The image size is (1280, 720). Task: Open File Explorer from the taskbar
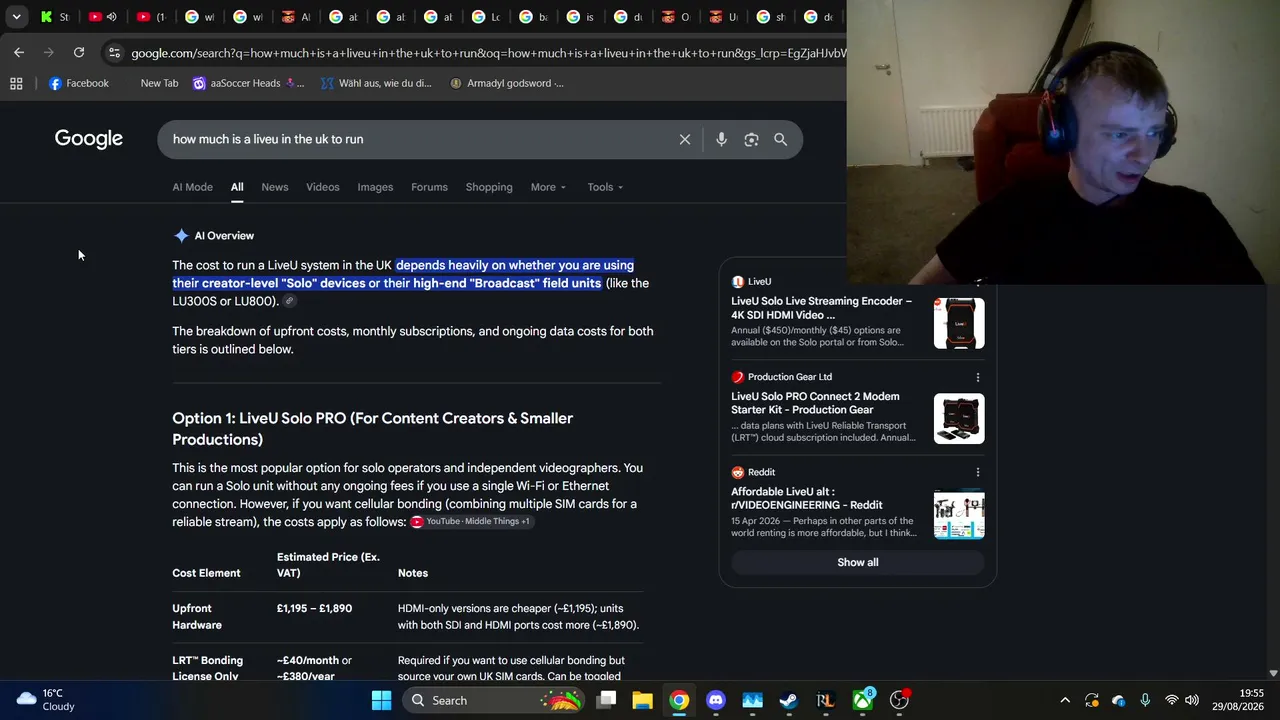[x=642, y=700]
